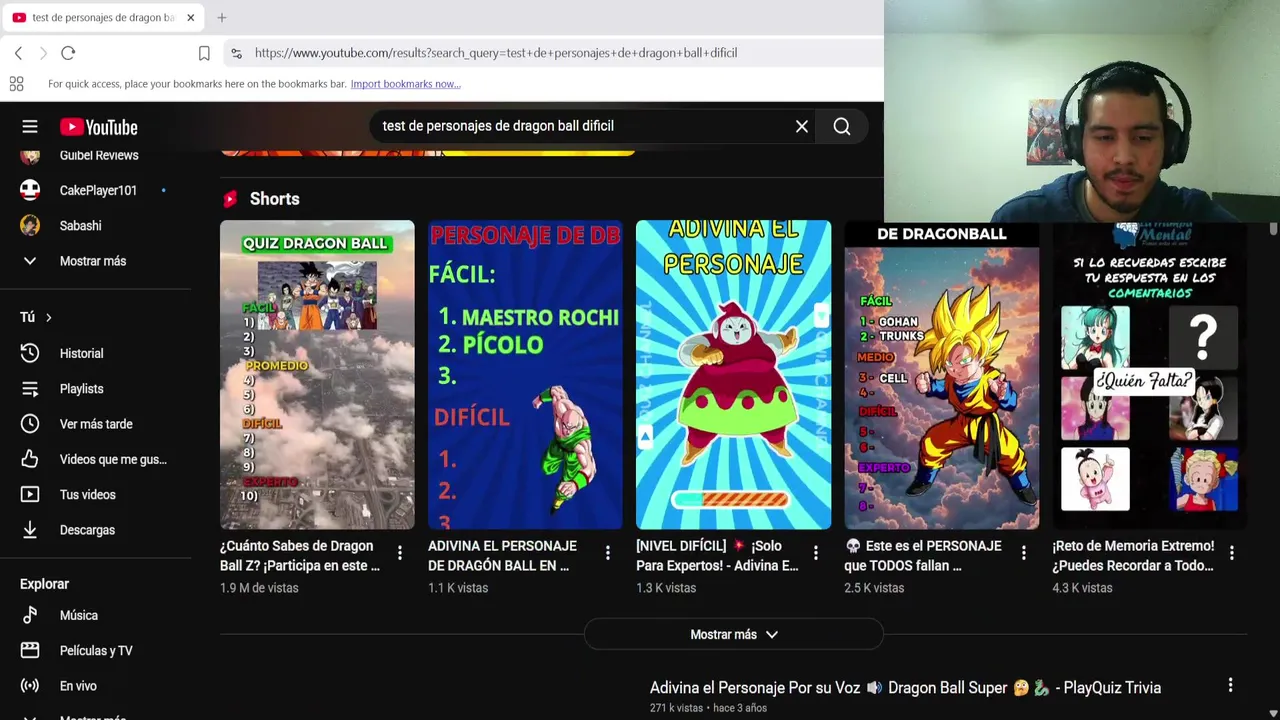Open Adivina el Personaje short thumbnail
The image size is (1280, 720).
(x=733, y=375)
